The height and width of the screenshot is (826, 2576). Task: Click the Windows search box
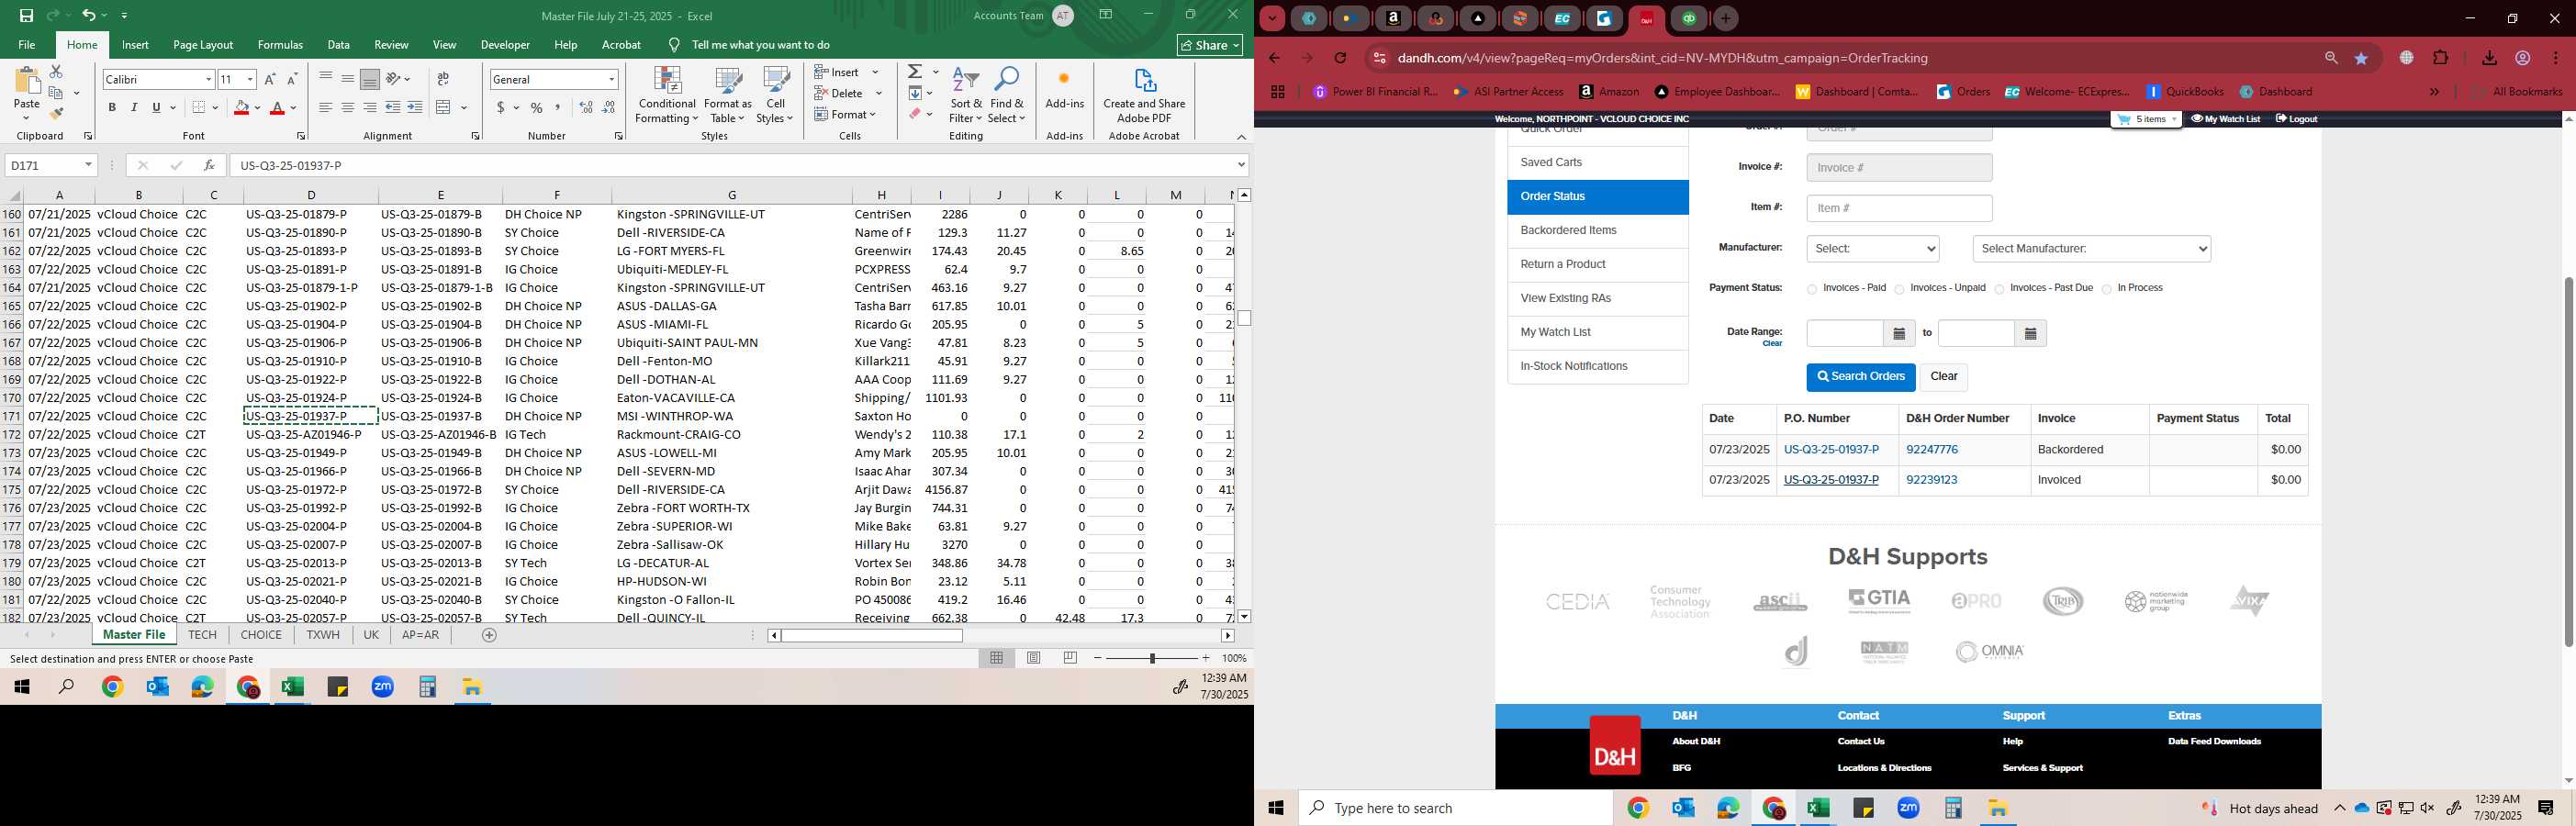pyautogui.click(x=1456, y=808)
